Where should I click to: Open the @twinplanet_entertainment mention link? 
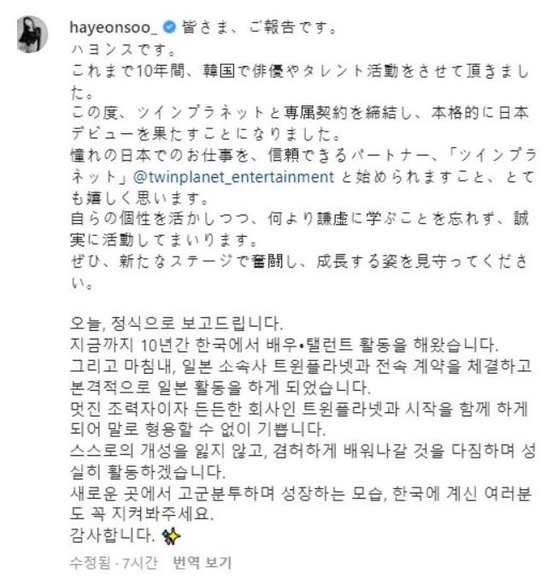pyautogui.click(x=234, y=177)
